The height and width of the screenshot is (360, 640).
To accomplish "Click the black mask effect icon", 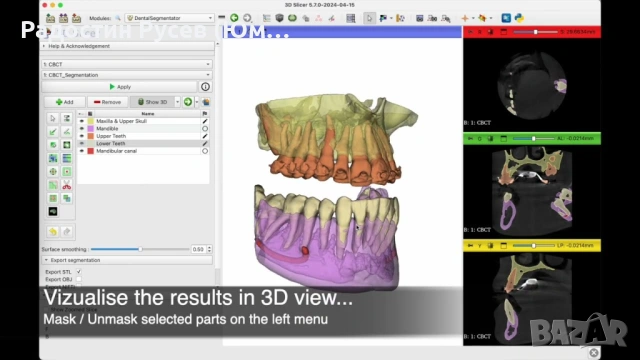I will coord(53,211).
